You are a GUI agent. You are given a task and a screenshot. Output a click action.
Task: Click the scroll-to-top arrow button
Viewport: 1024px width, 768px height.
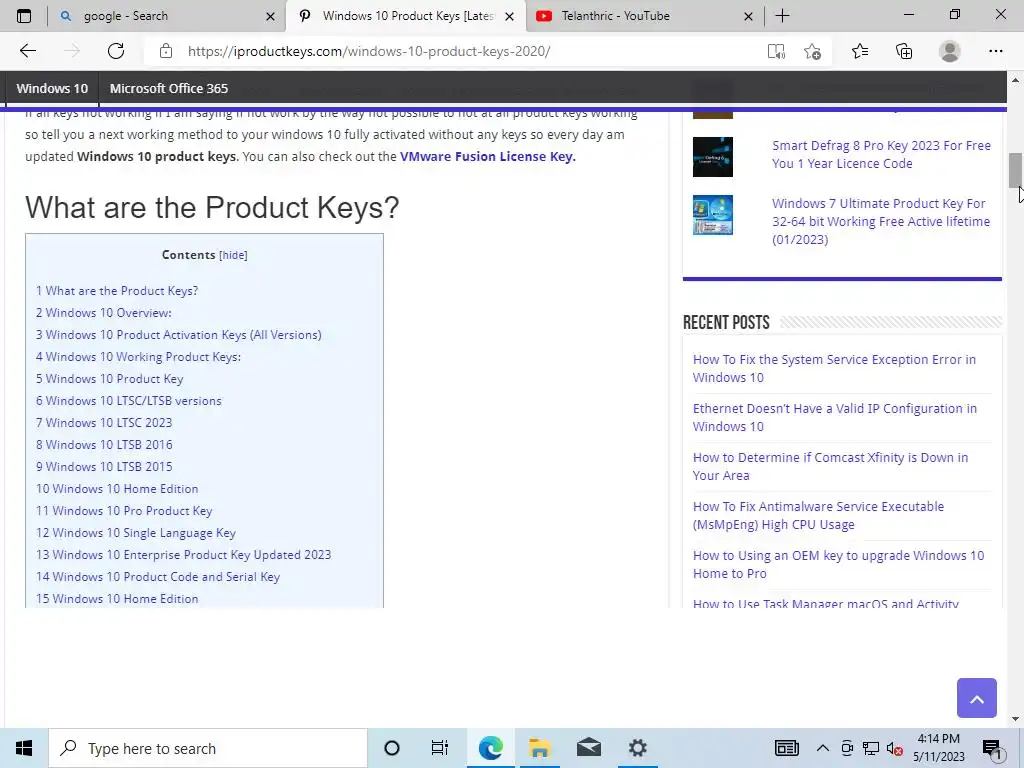976,698
